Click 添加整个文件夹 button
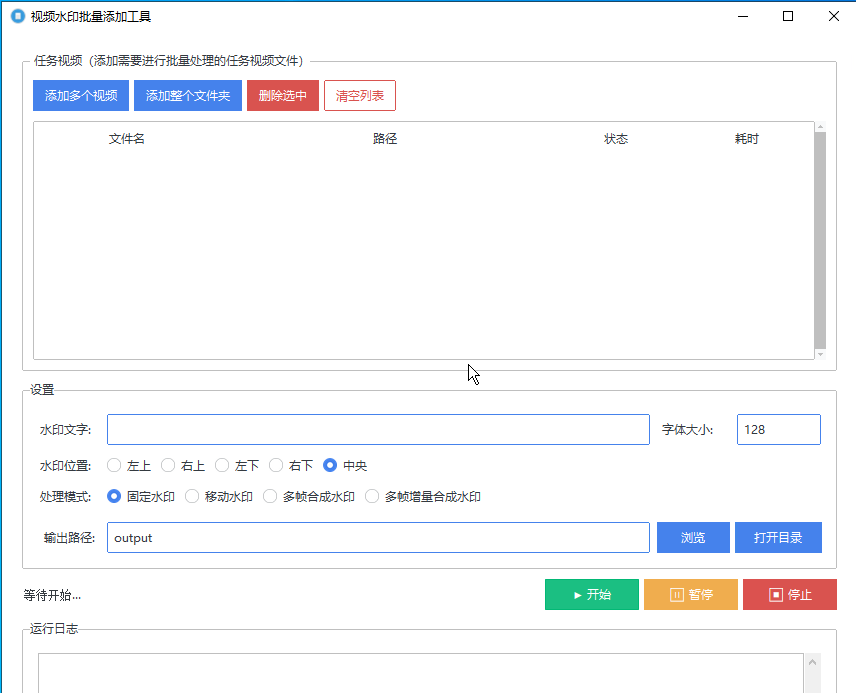Image resolution: width=856 pixels, height=693 pixels. [188, 96]
